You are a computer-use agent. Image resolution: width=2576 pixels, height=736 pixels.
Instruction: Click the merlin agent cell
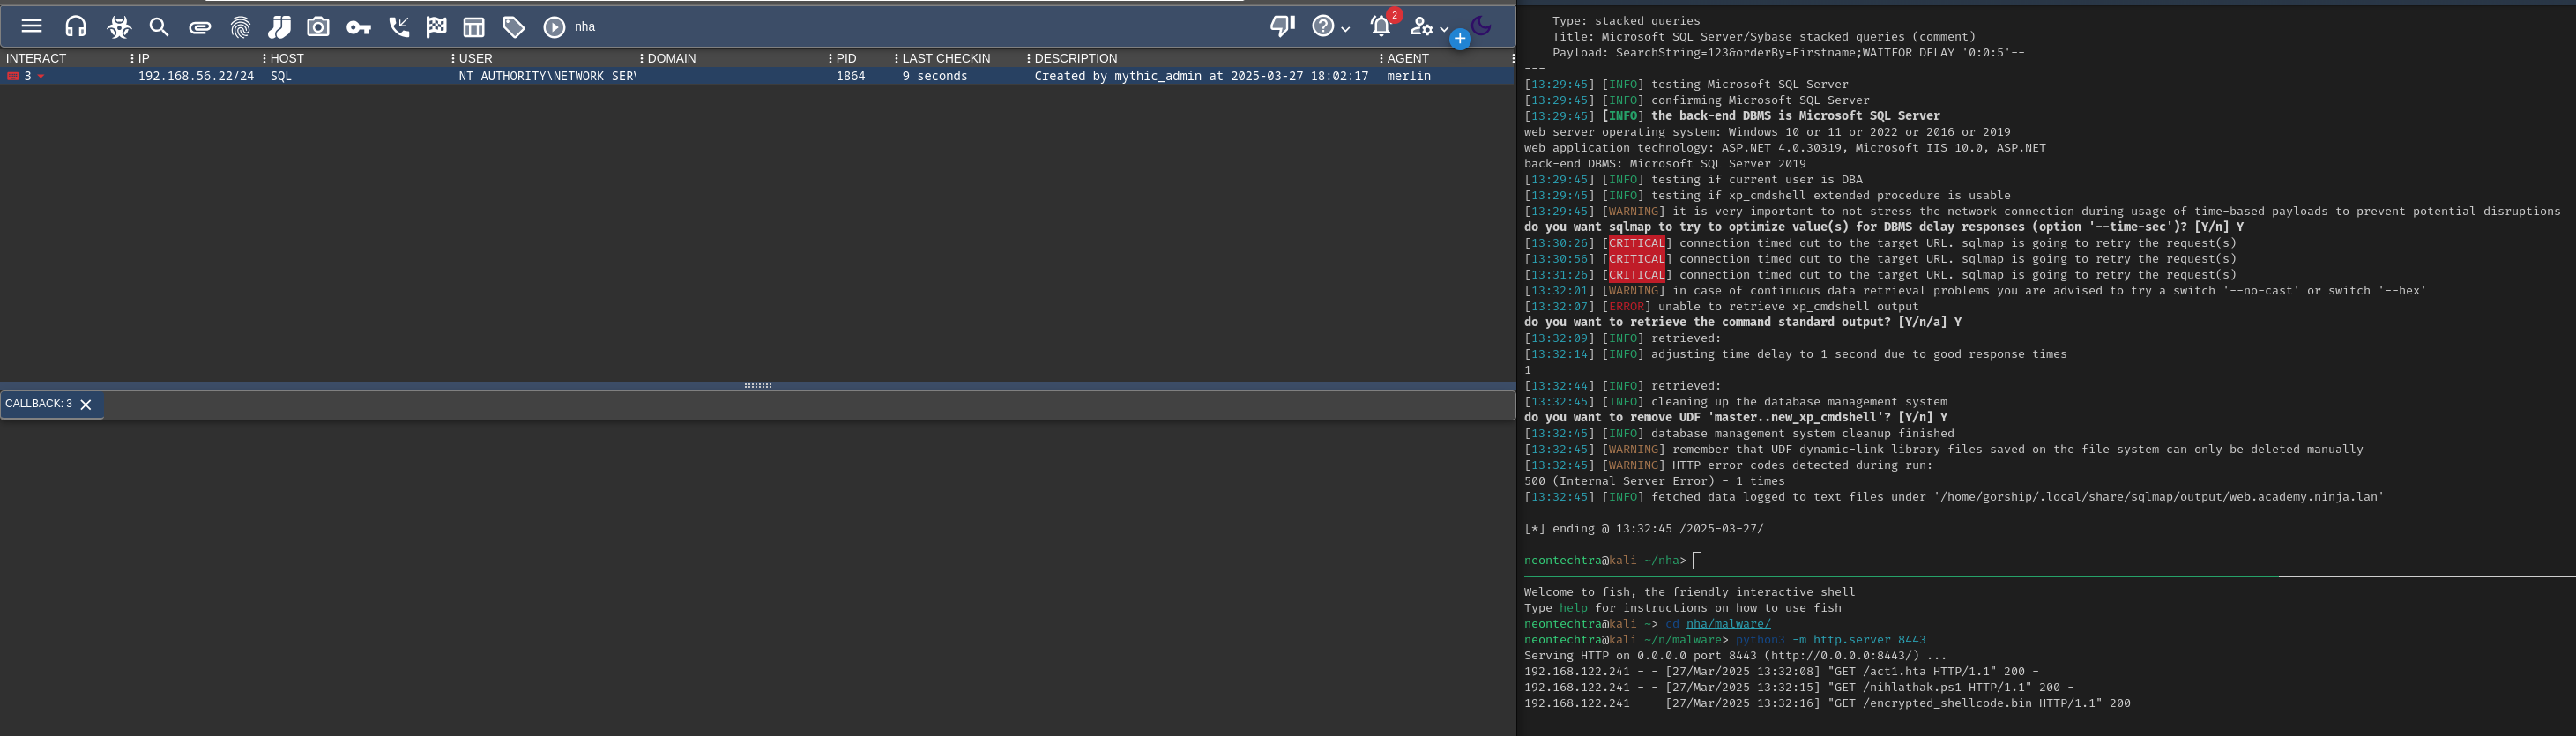pos(1409,76)
